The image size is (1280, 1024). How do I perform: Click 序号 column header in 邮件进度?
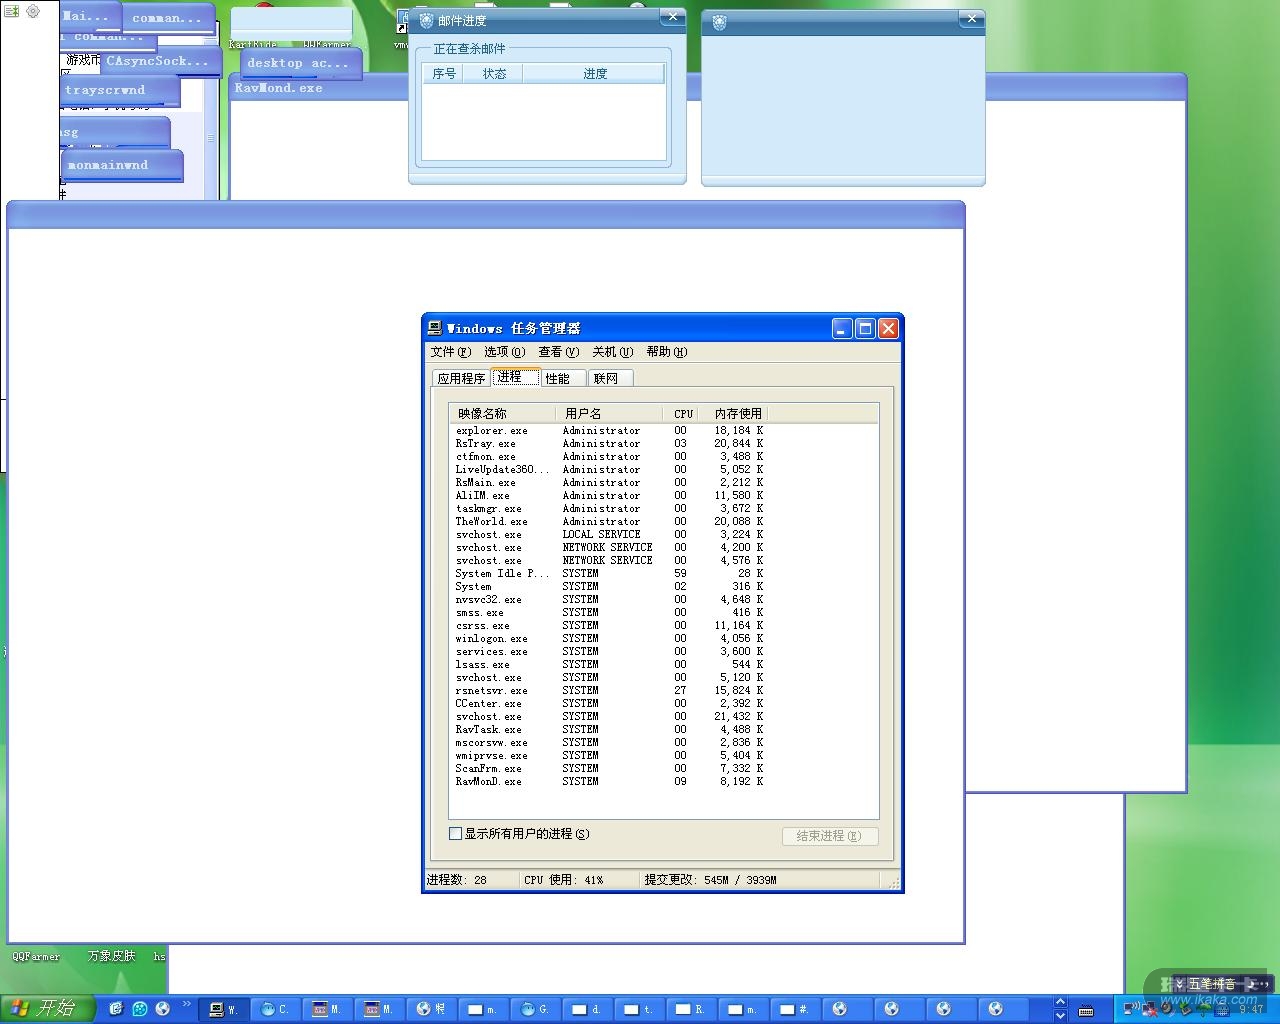pyautogui.click(x=443, y=74)
